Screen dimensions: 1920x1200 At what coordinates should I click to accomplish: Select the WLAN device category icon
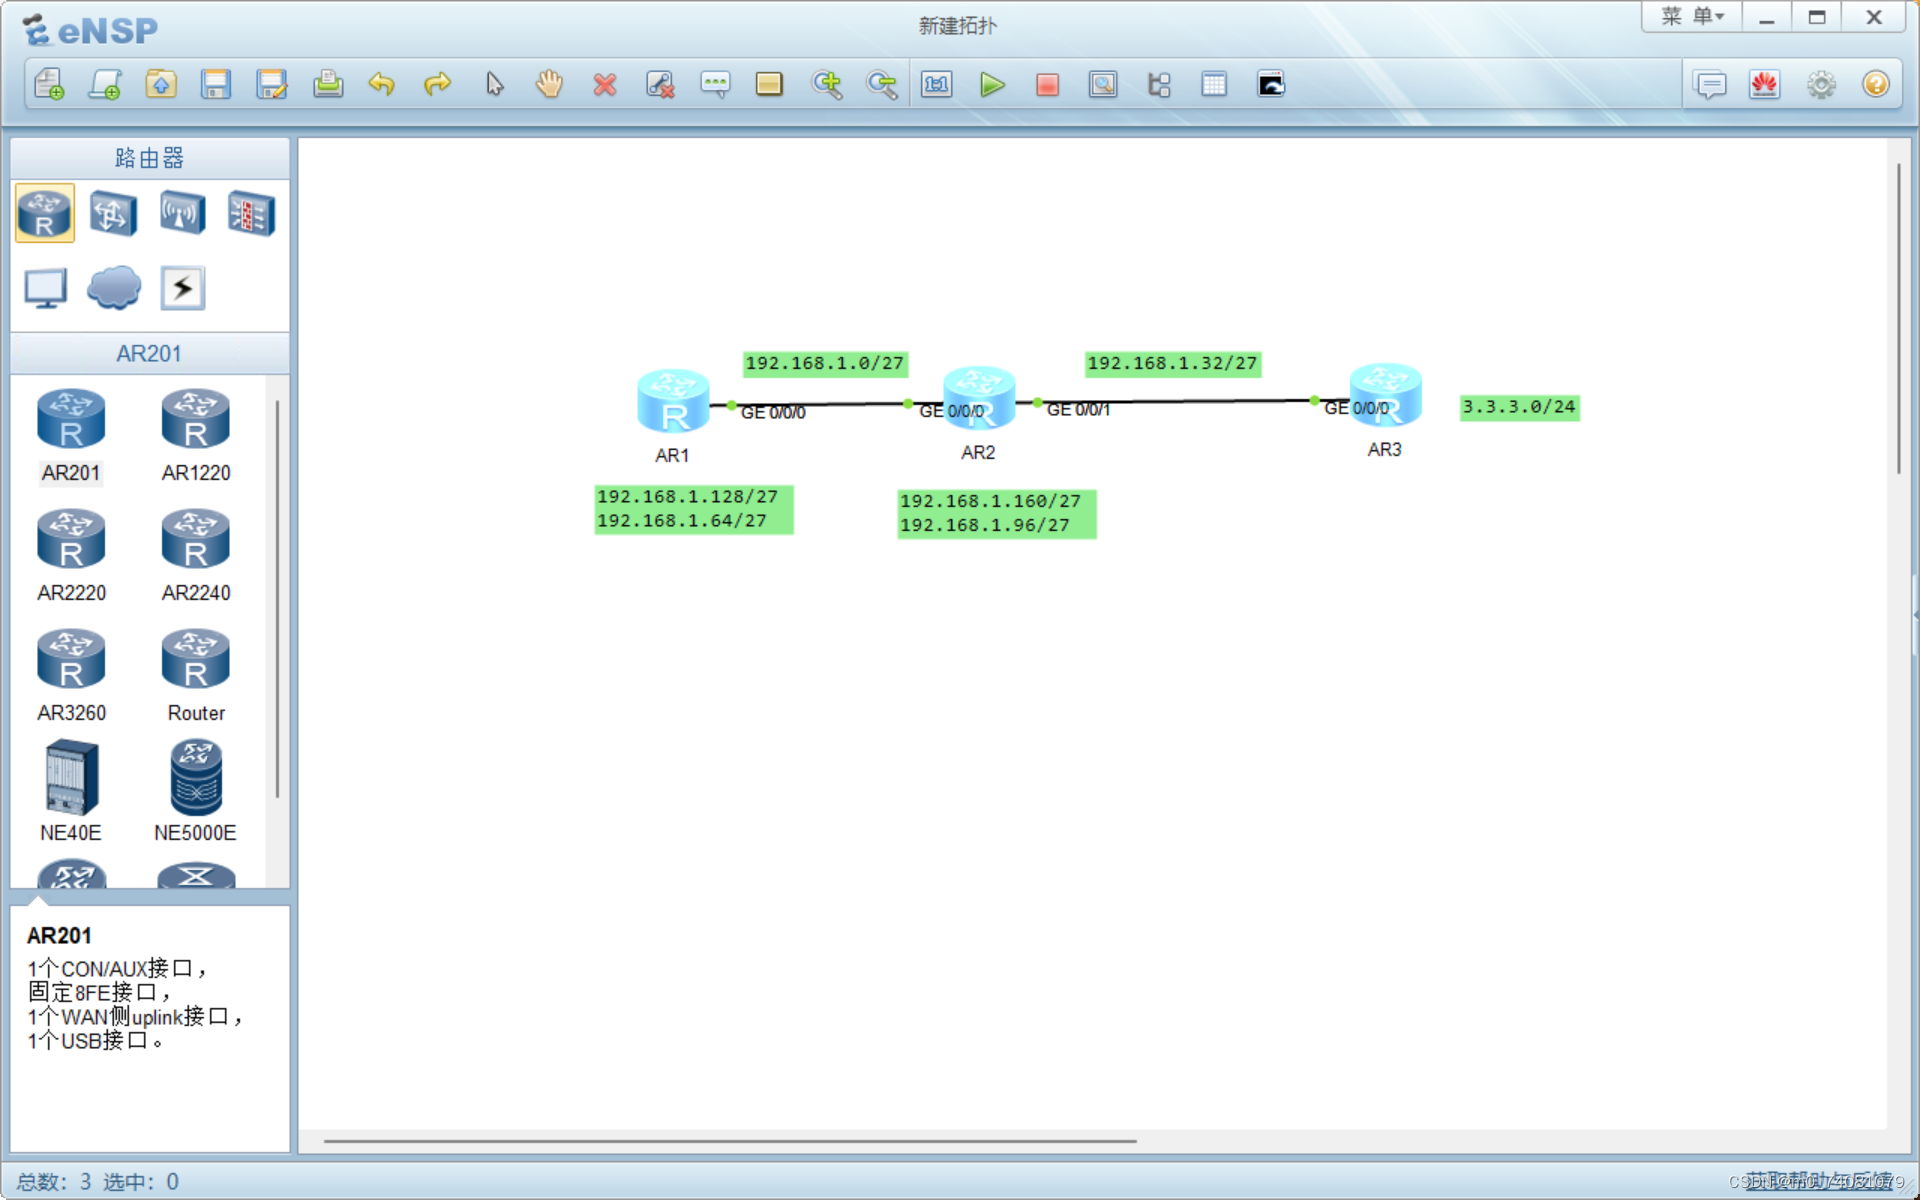182,213
